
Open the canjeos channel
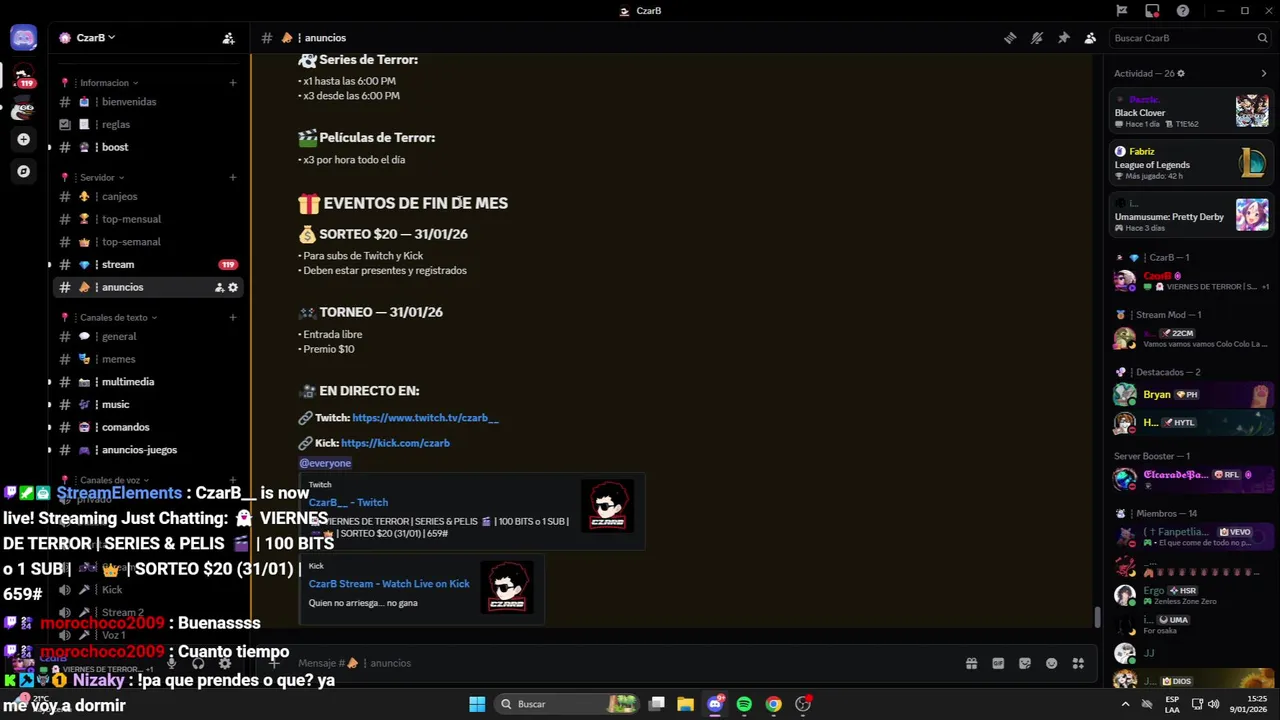pos(147,196)
